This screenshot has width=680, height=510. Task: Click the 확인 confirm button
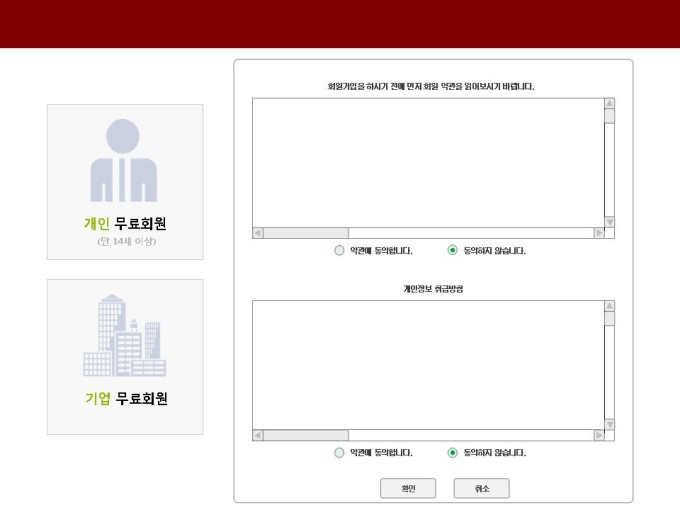pos(408,488)
